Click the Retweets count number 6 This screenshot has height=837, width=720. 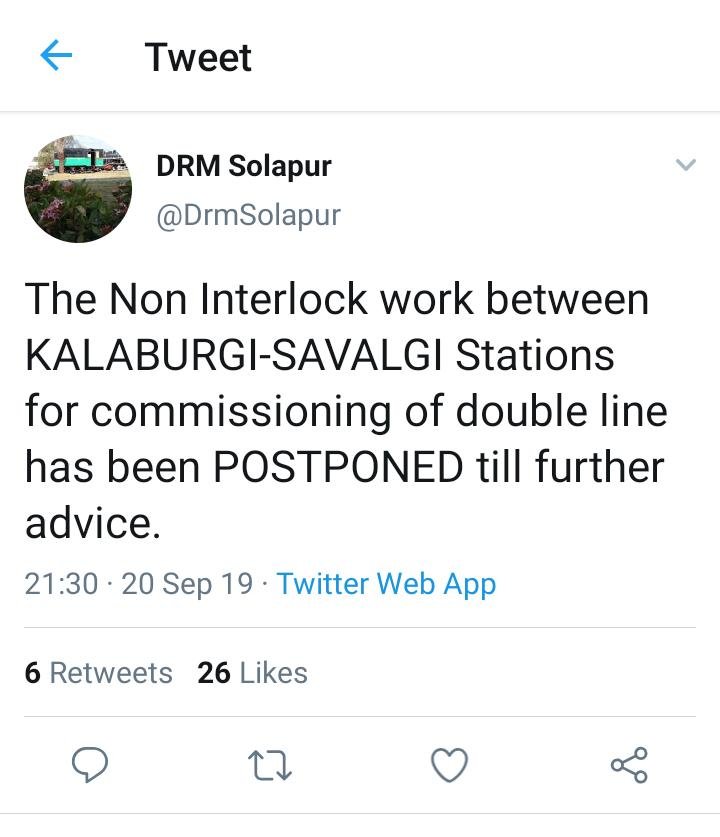32,673
